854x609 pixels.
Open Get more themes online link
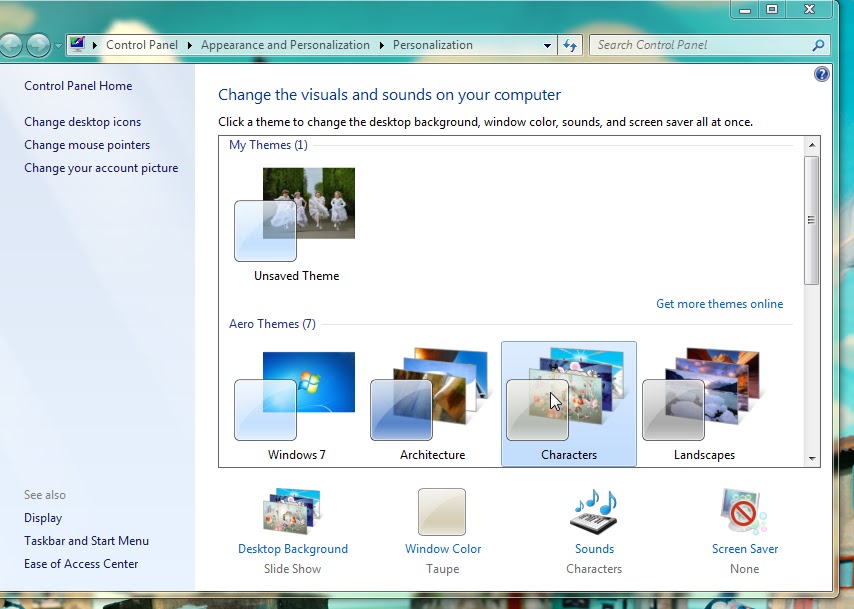[x=719, y=304]
